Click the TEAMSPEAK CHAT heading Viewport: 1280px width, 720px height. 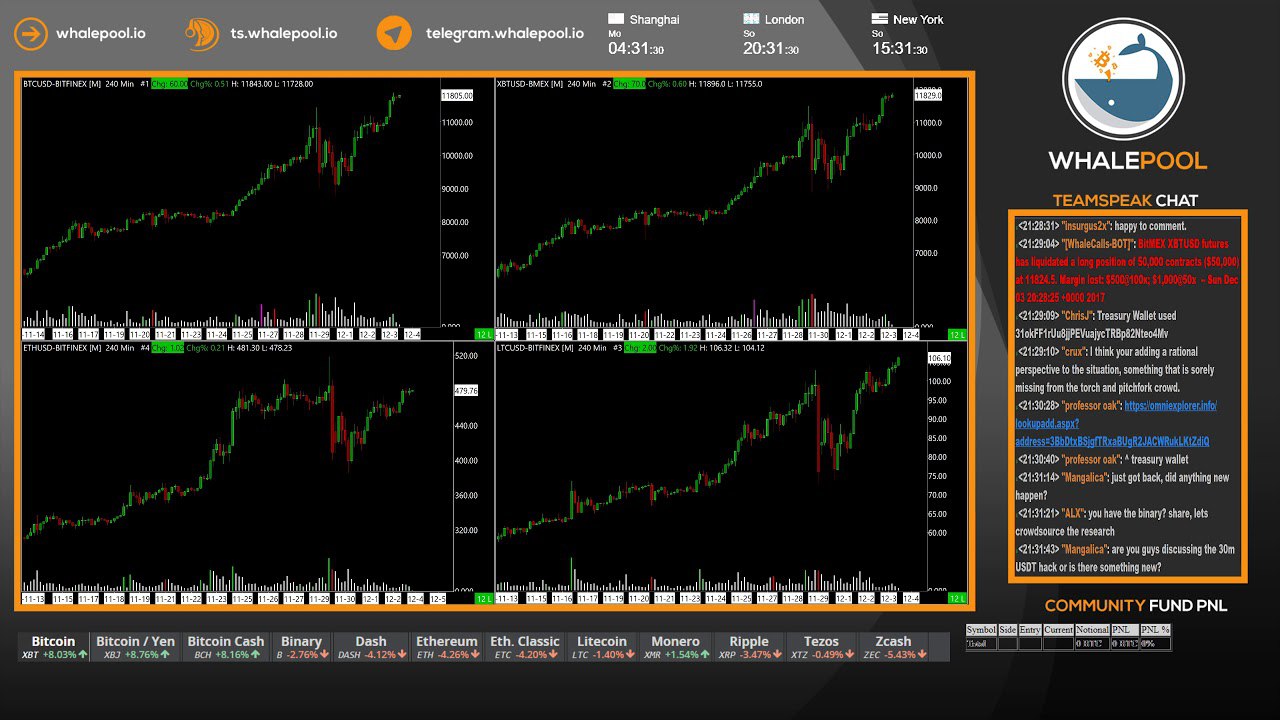point(1125,200)
